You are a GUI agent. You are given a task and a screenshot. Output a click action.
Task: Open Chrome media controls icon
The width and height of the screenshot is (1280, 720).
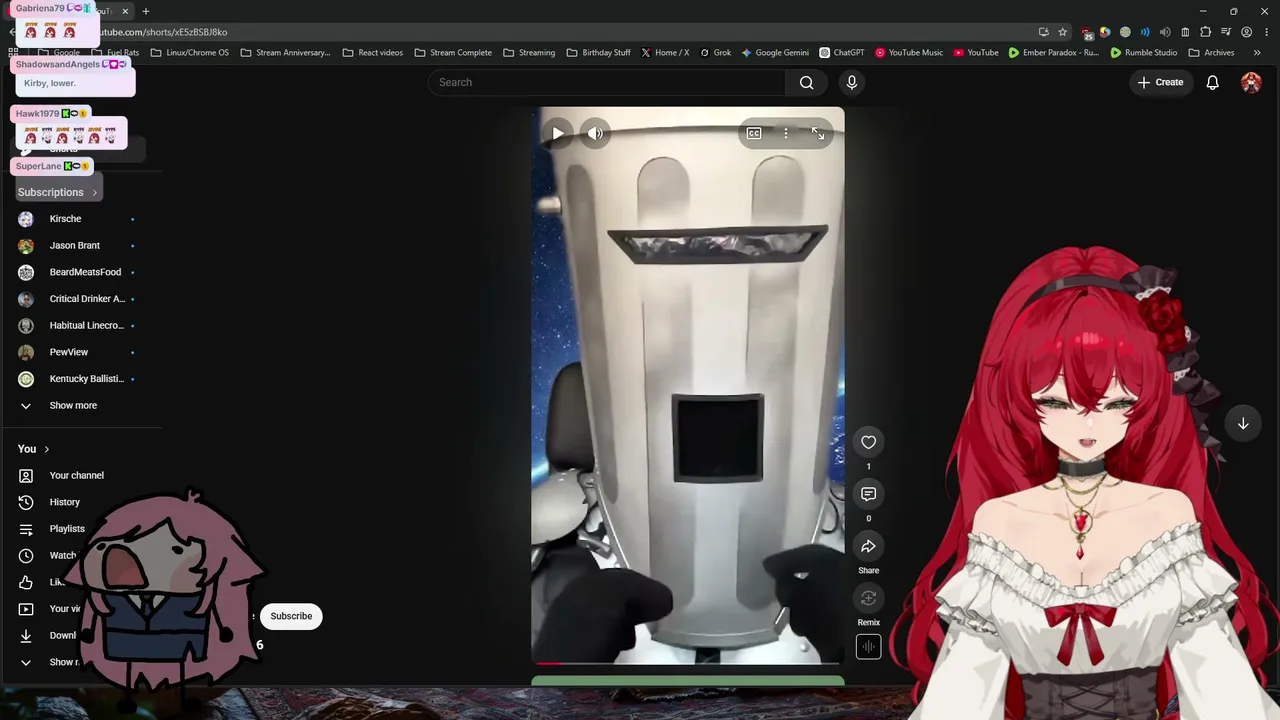point(1226,32)
